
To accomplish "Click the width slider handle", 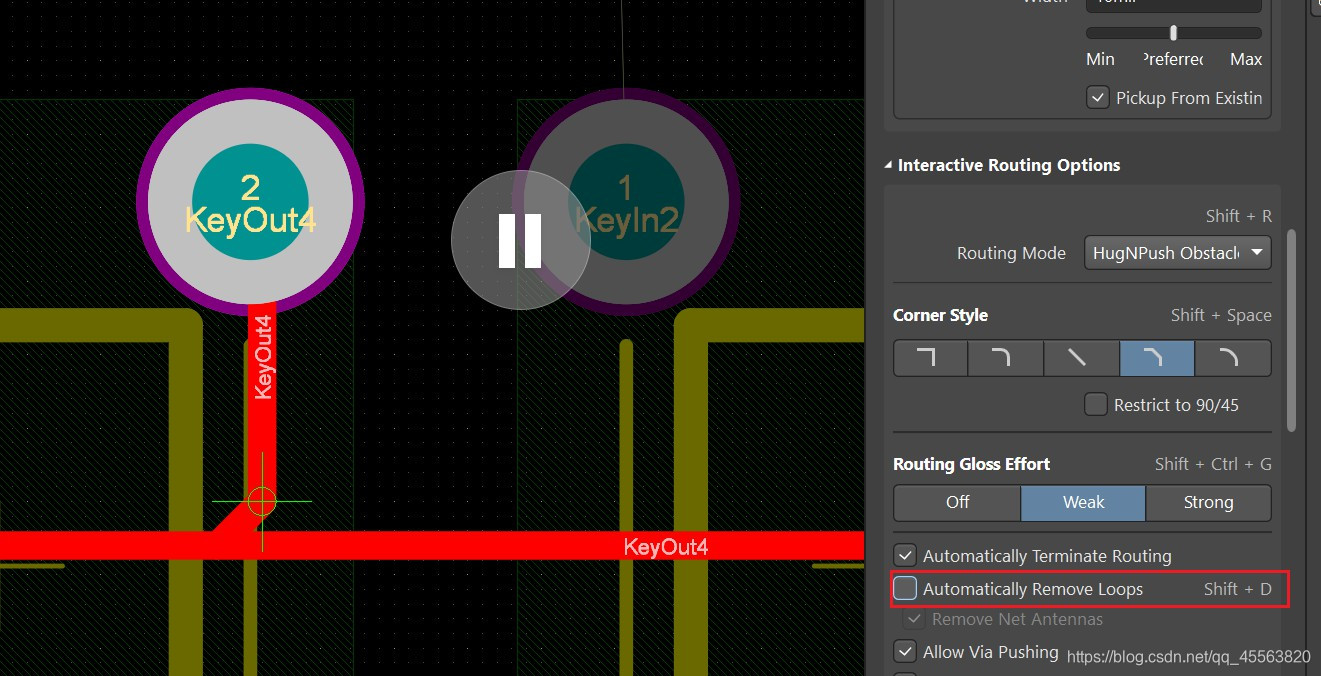I will coord(1173,32).
